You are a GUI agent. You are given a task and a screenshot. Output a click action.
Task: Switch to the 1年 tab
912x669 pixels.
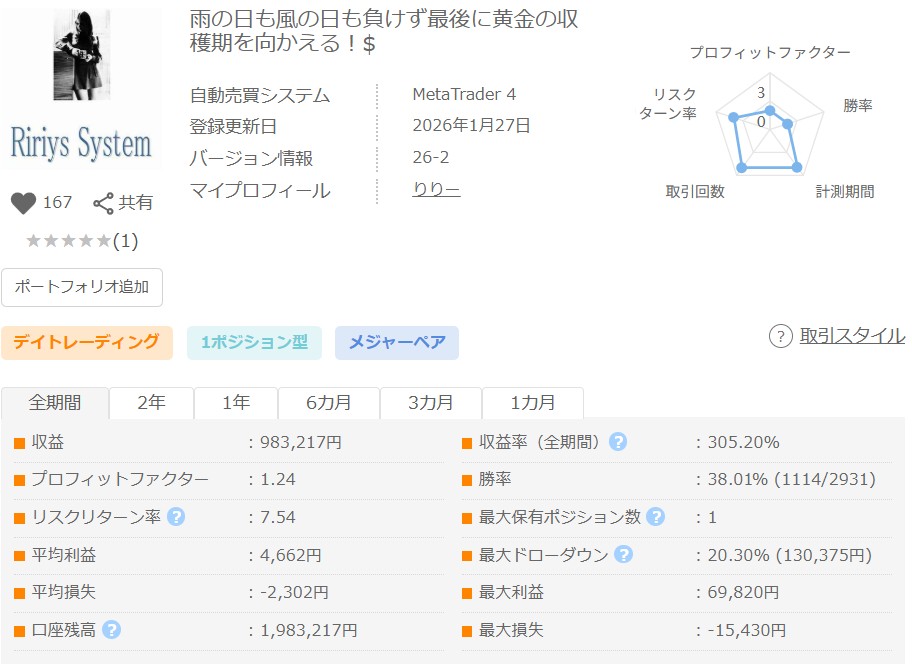point(236,403)
